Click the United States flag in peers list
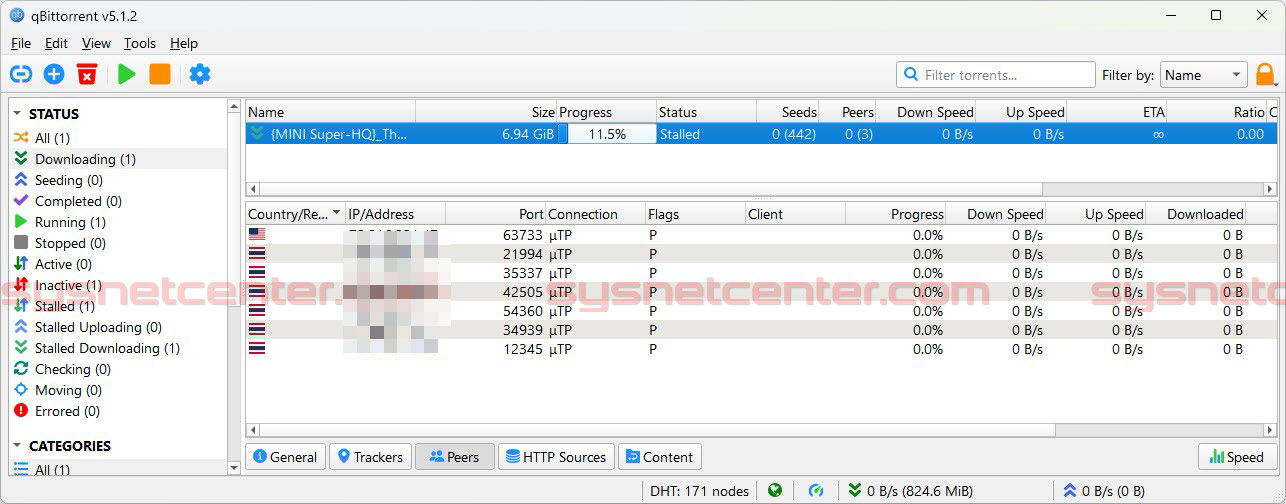The height and width of the screenshot is (504, 1286). pos(257,235)
